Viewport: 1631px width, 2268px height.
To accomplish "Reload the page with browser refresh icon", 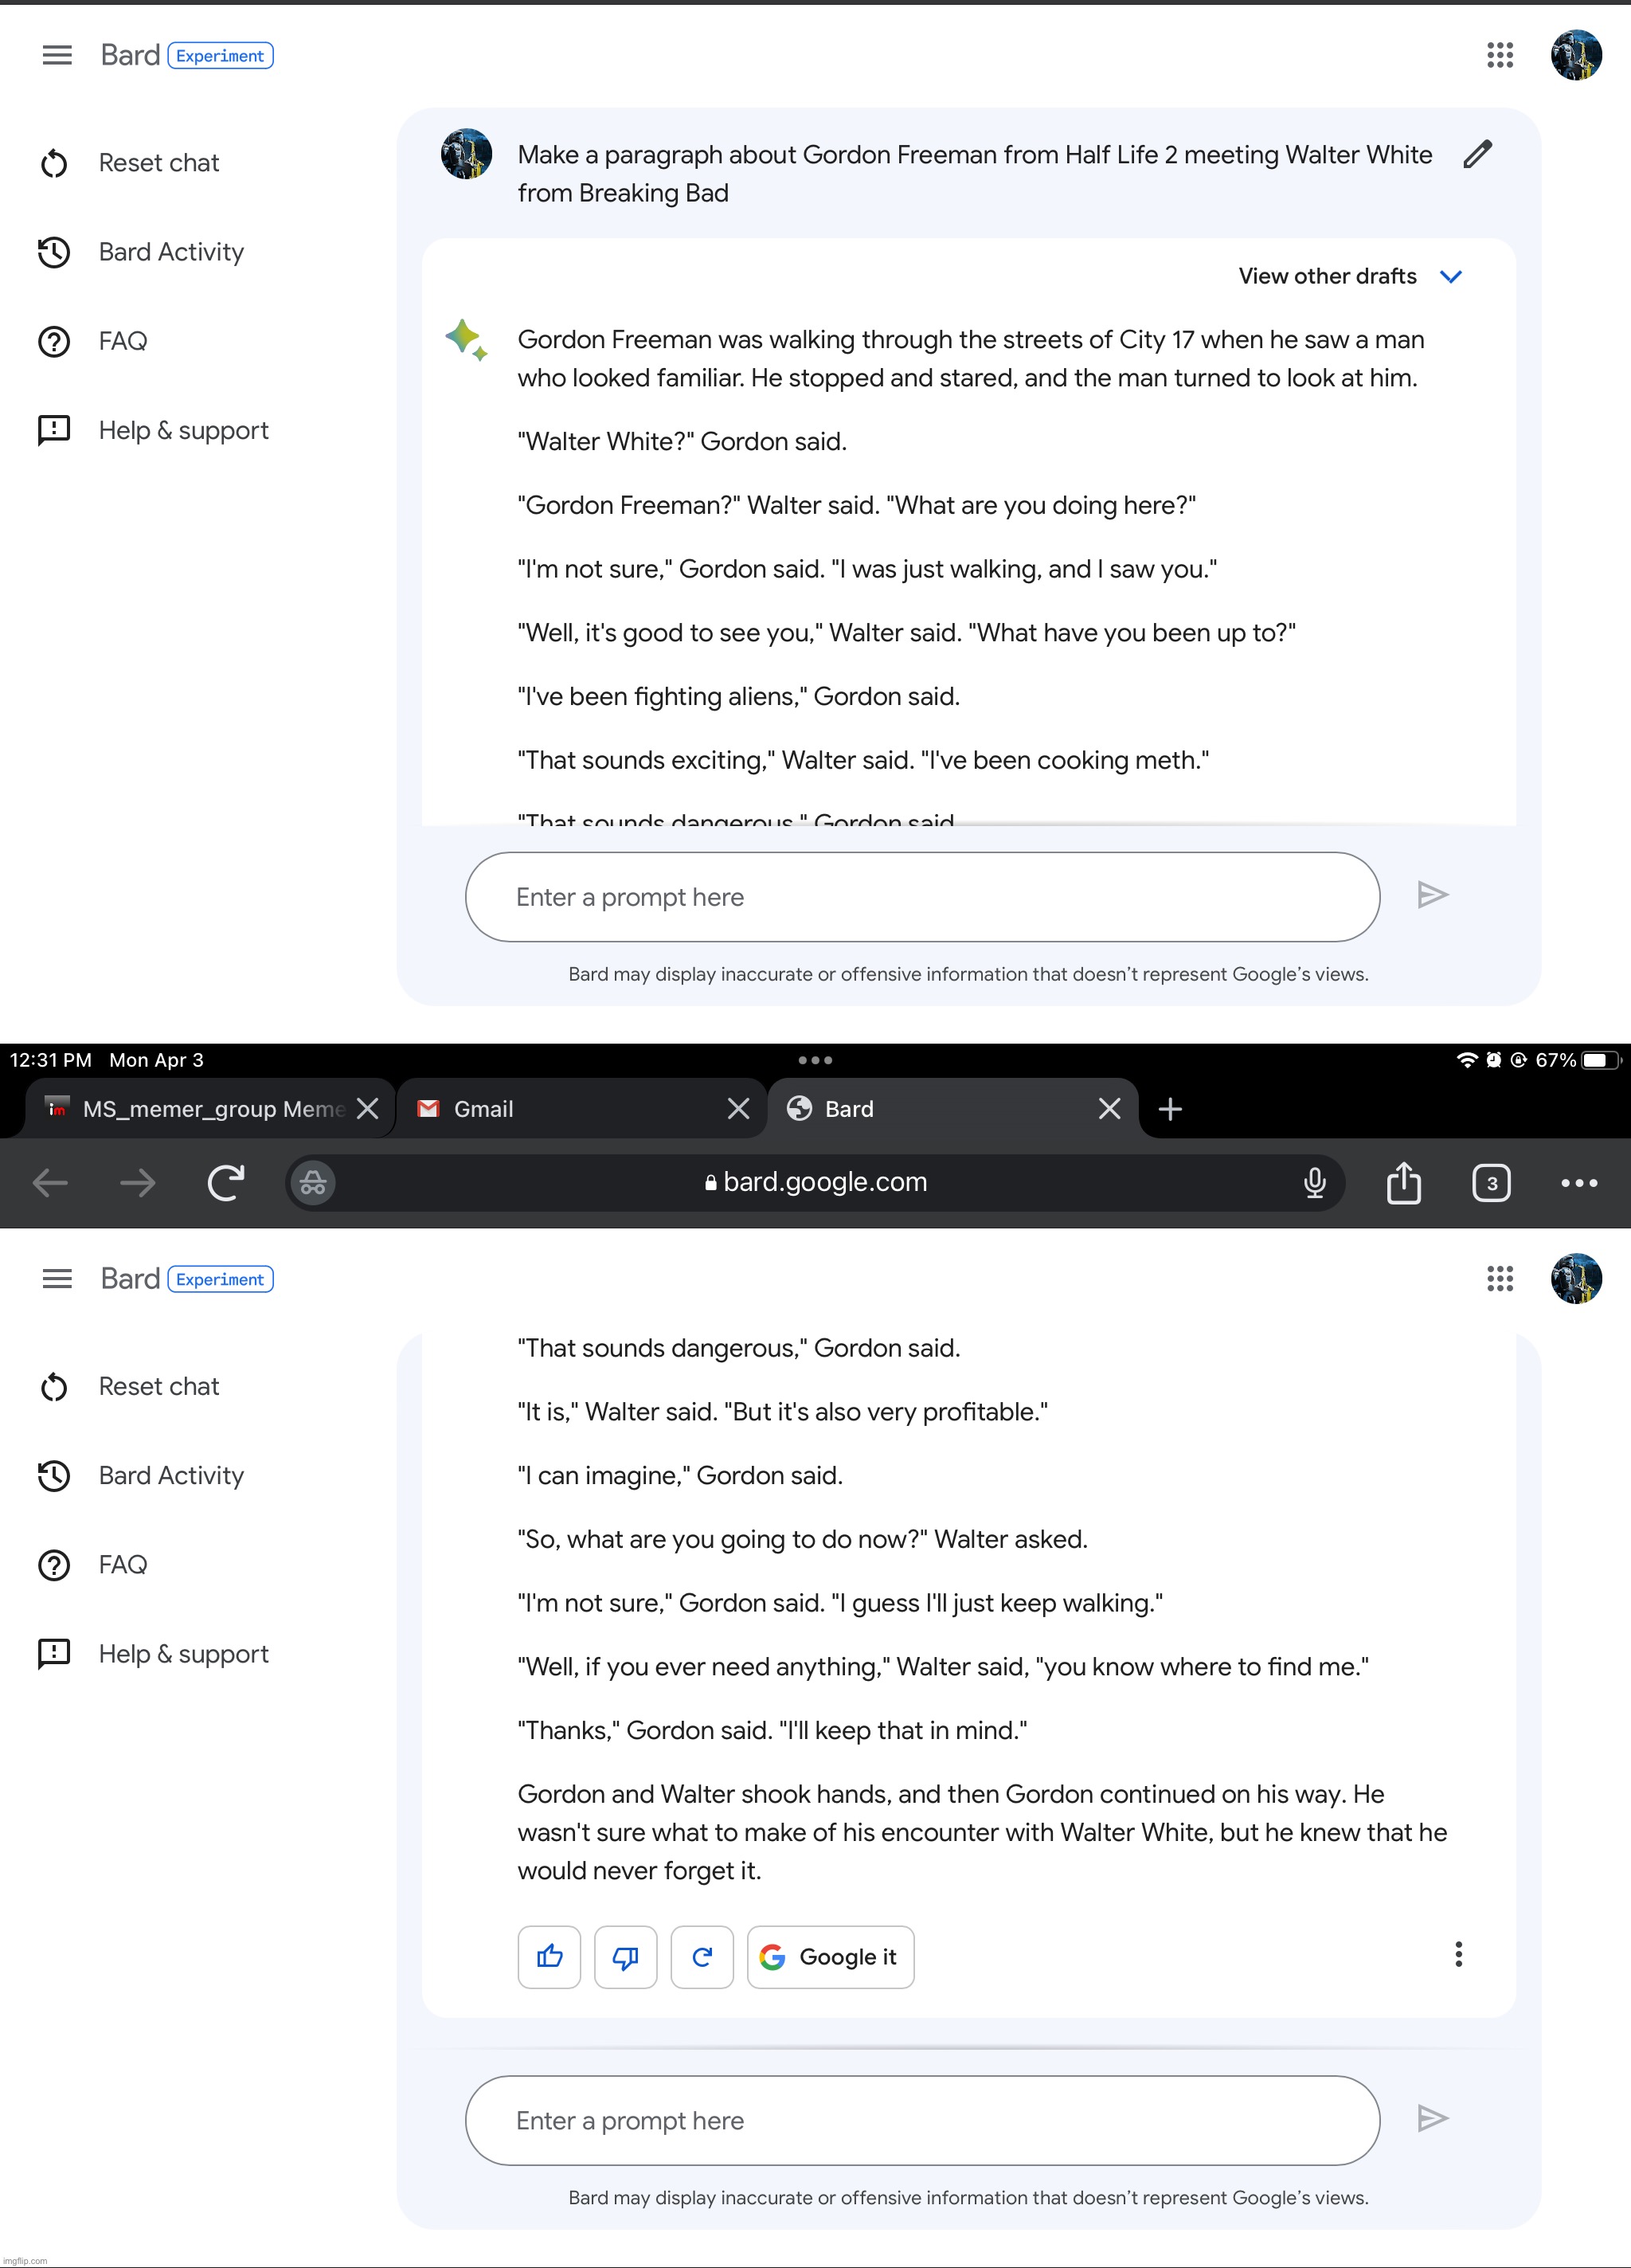I will [226, 1183].
